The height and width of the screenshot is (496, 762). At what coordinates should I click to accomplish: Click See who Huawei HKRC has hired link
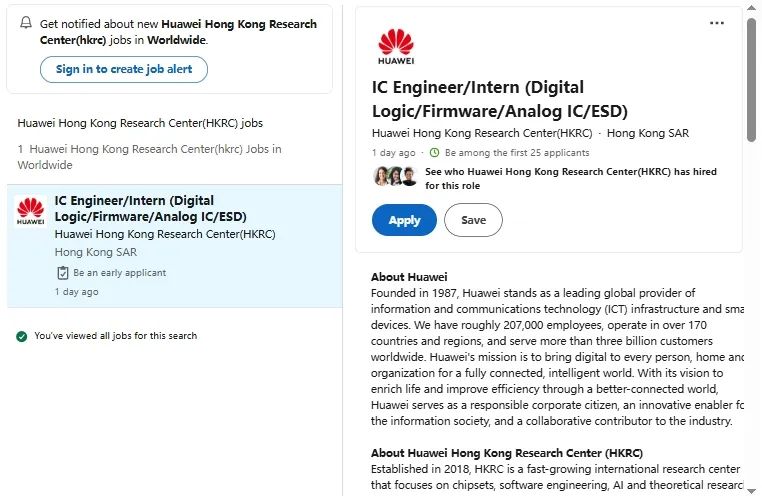tap(571, 178)
